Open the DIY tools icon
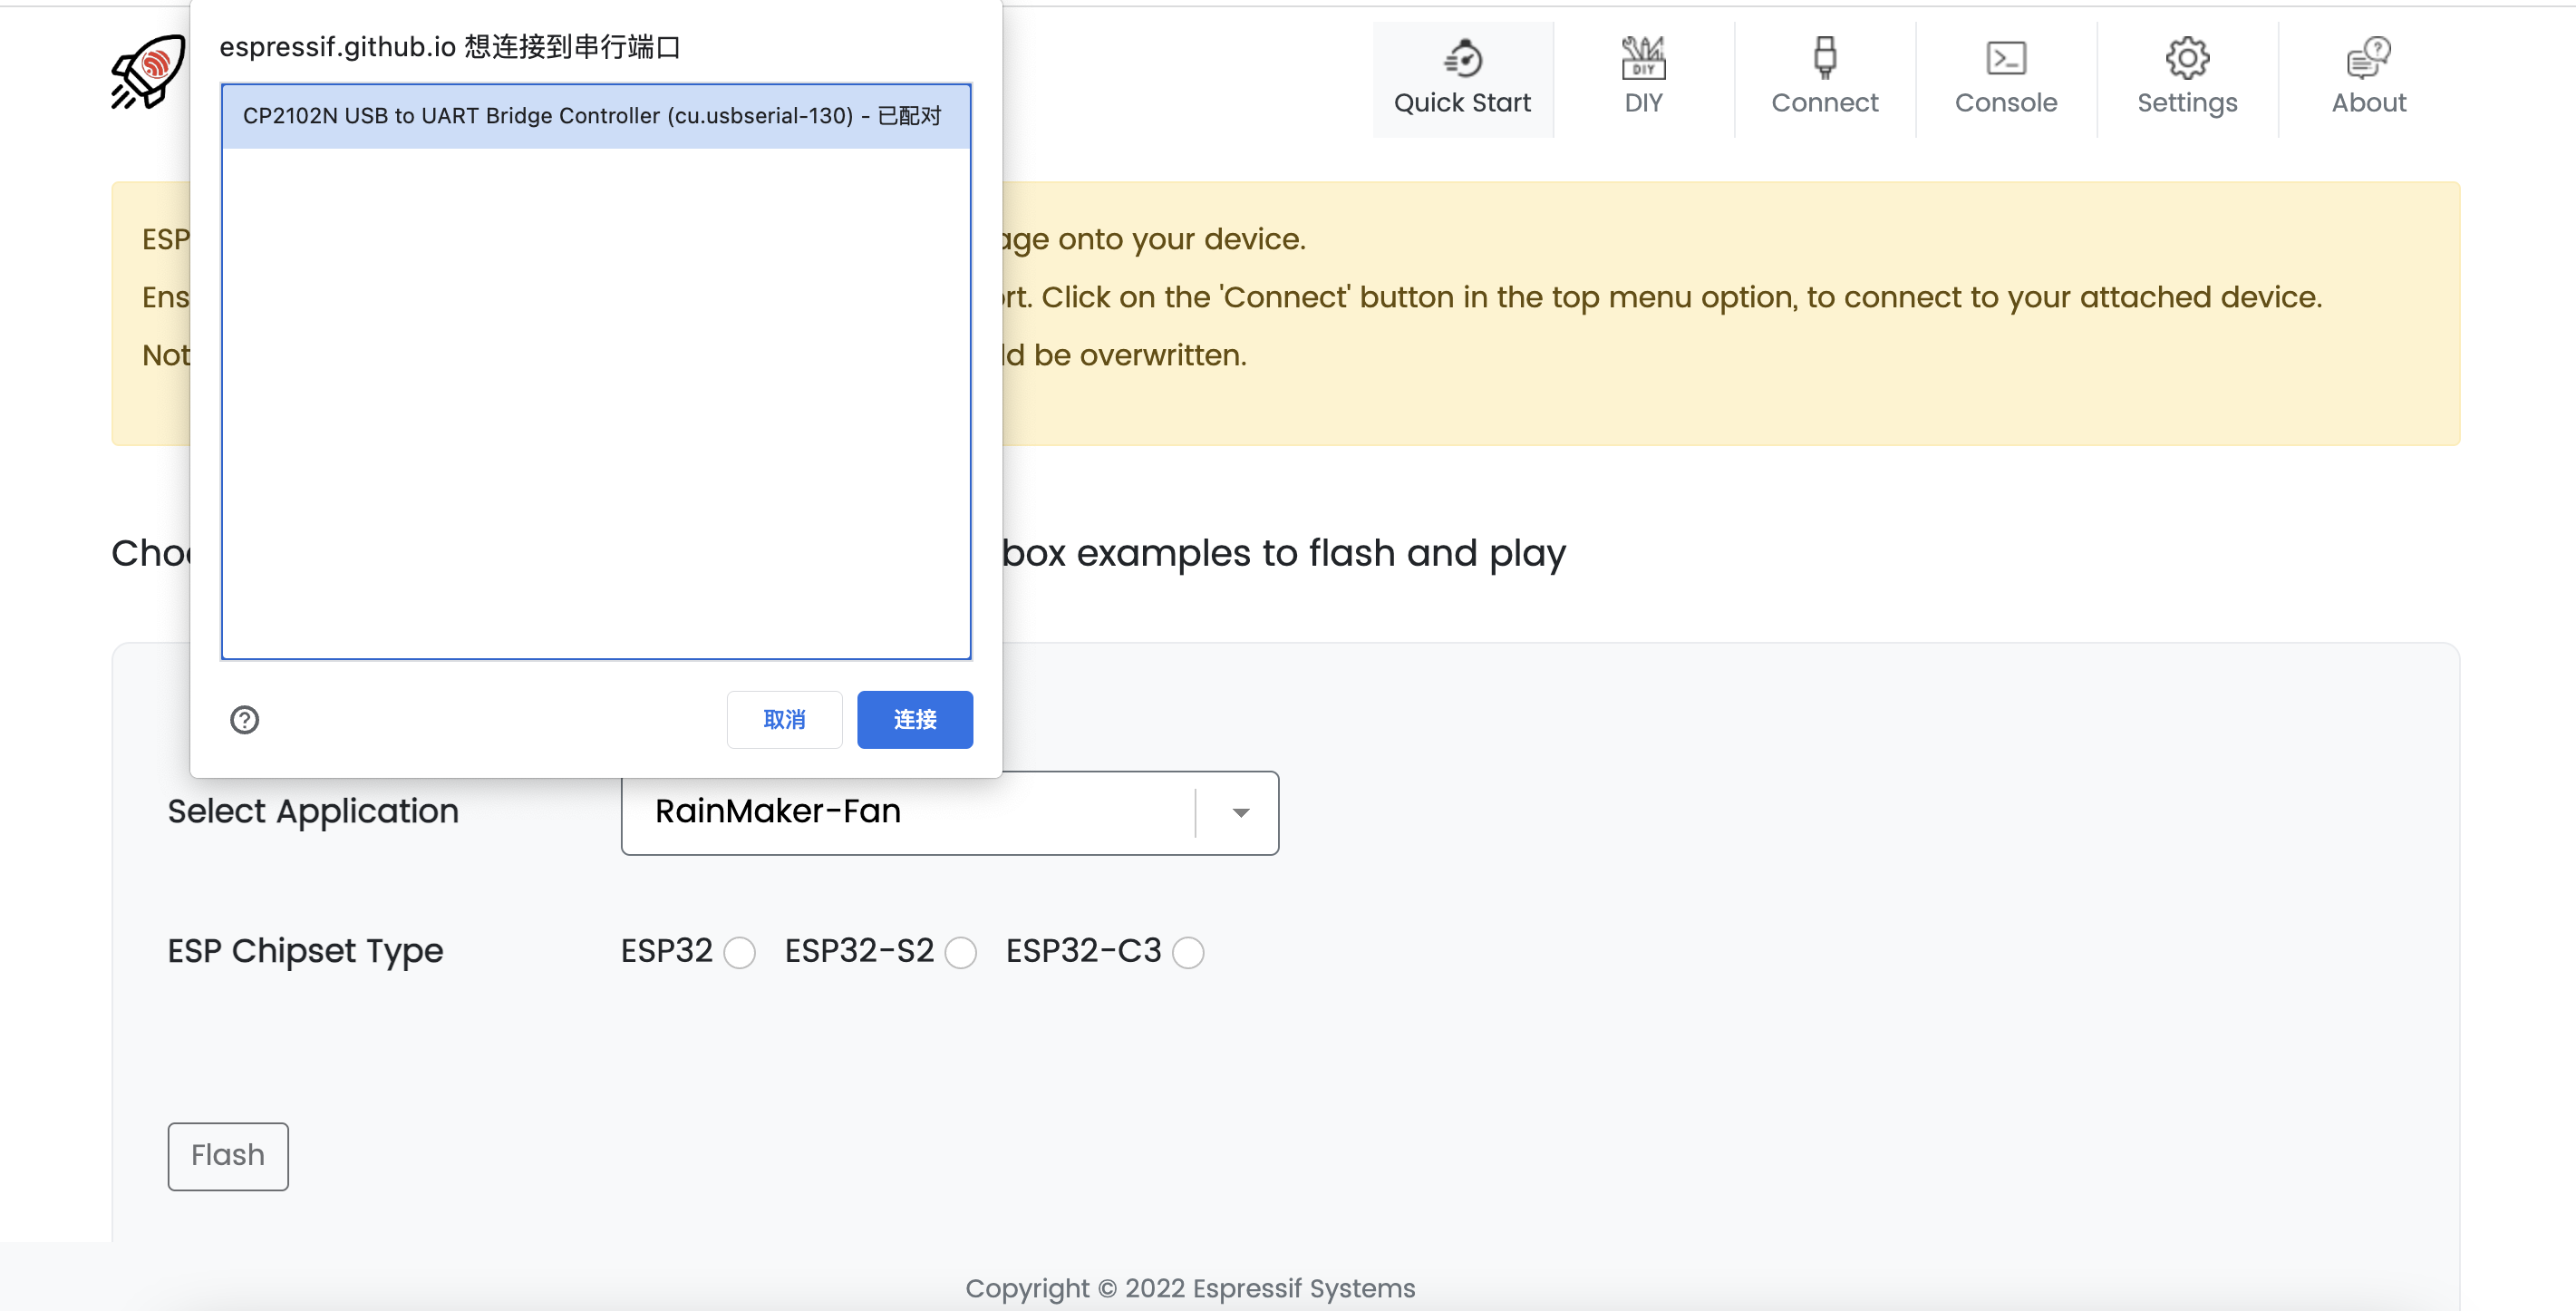2576x1311 pixels. pos(1643,58)
